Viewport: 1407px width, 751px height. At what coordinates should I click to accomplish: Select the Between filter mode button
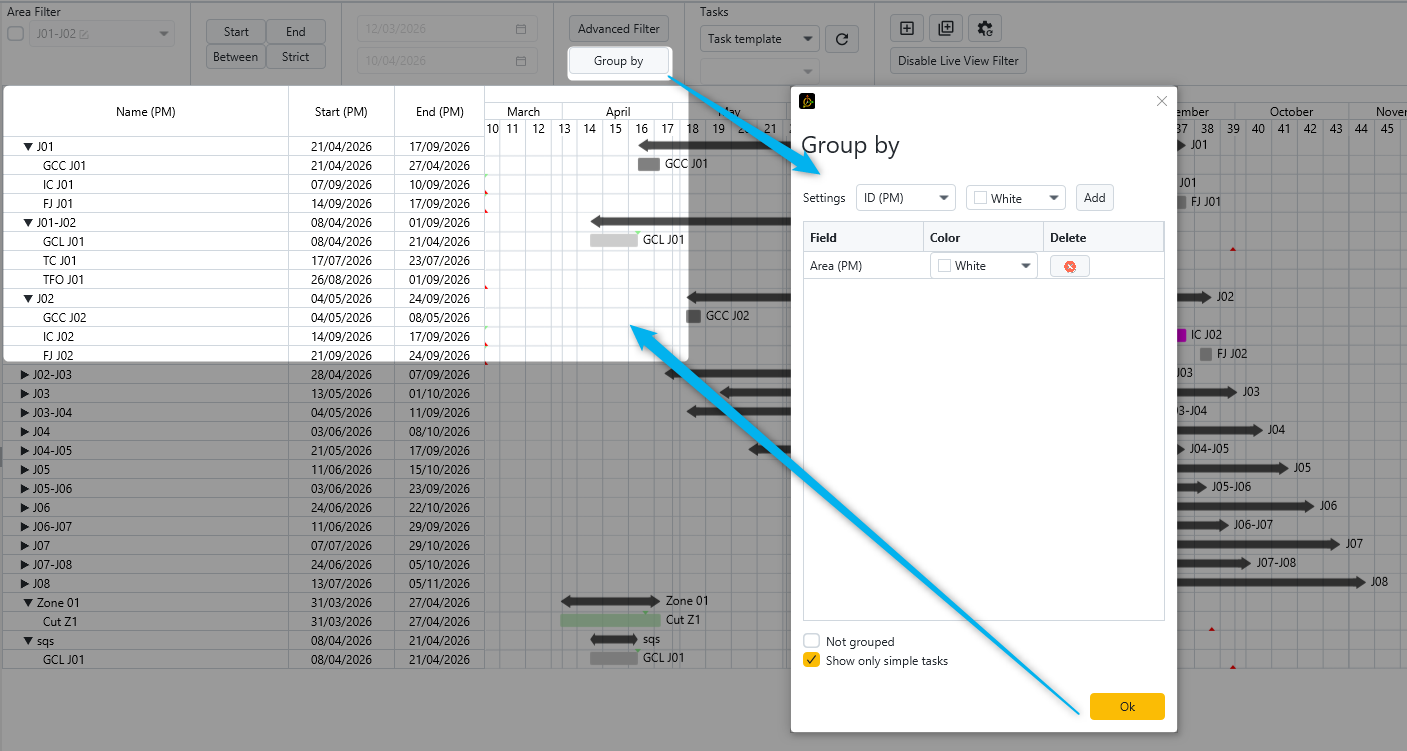(x=236, y=57)
